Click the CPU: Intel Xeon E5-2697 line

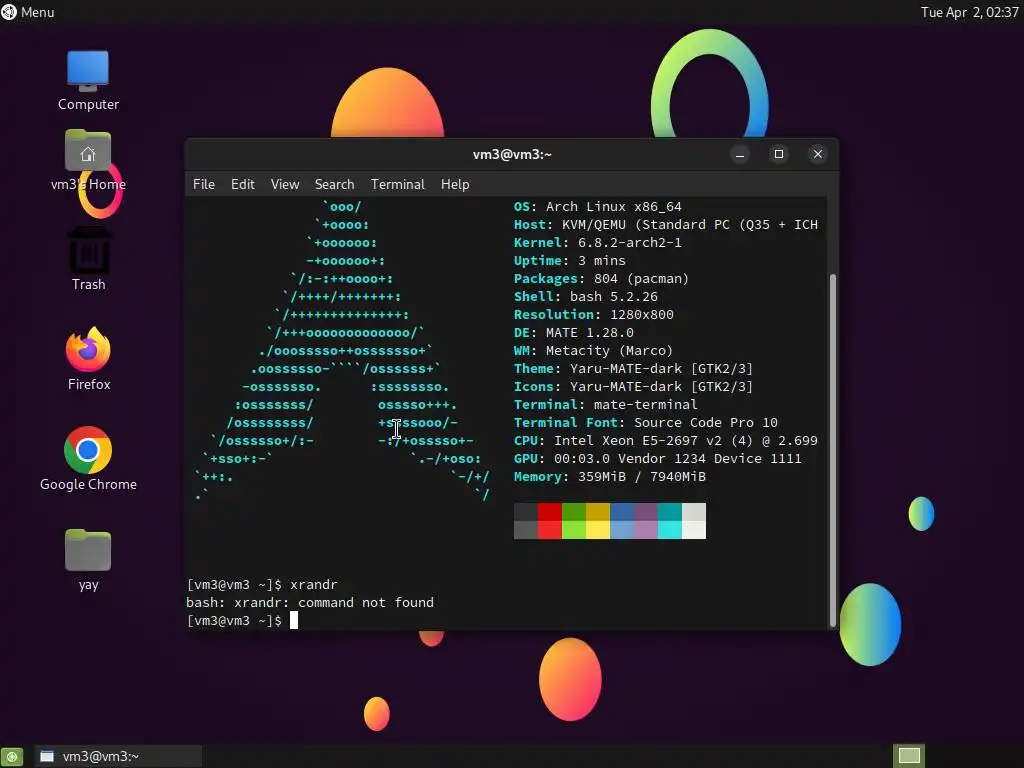(665, 441)
